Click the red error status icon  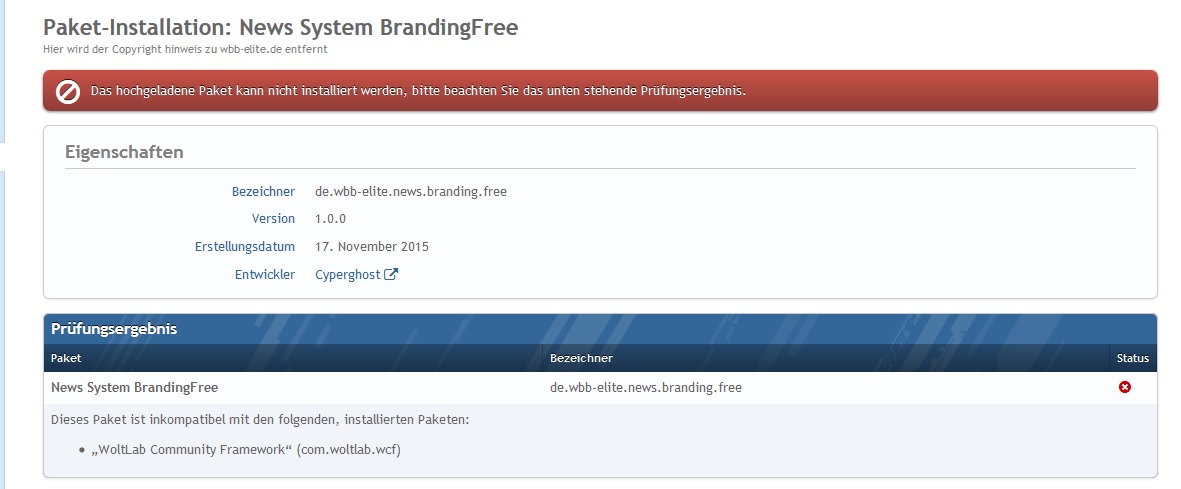pos(1125,387)
